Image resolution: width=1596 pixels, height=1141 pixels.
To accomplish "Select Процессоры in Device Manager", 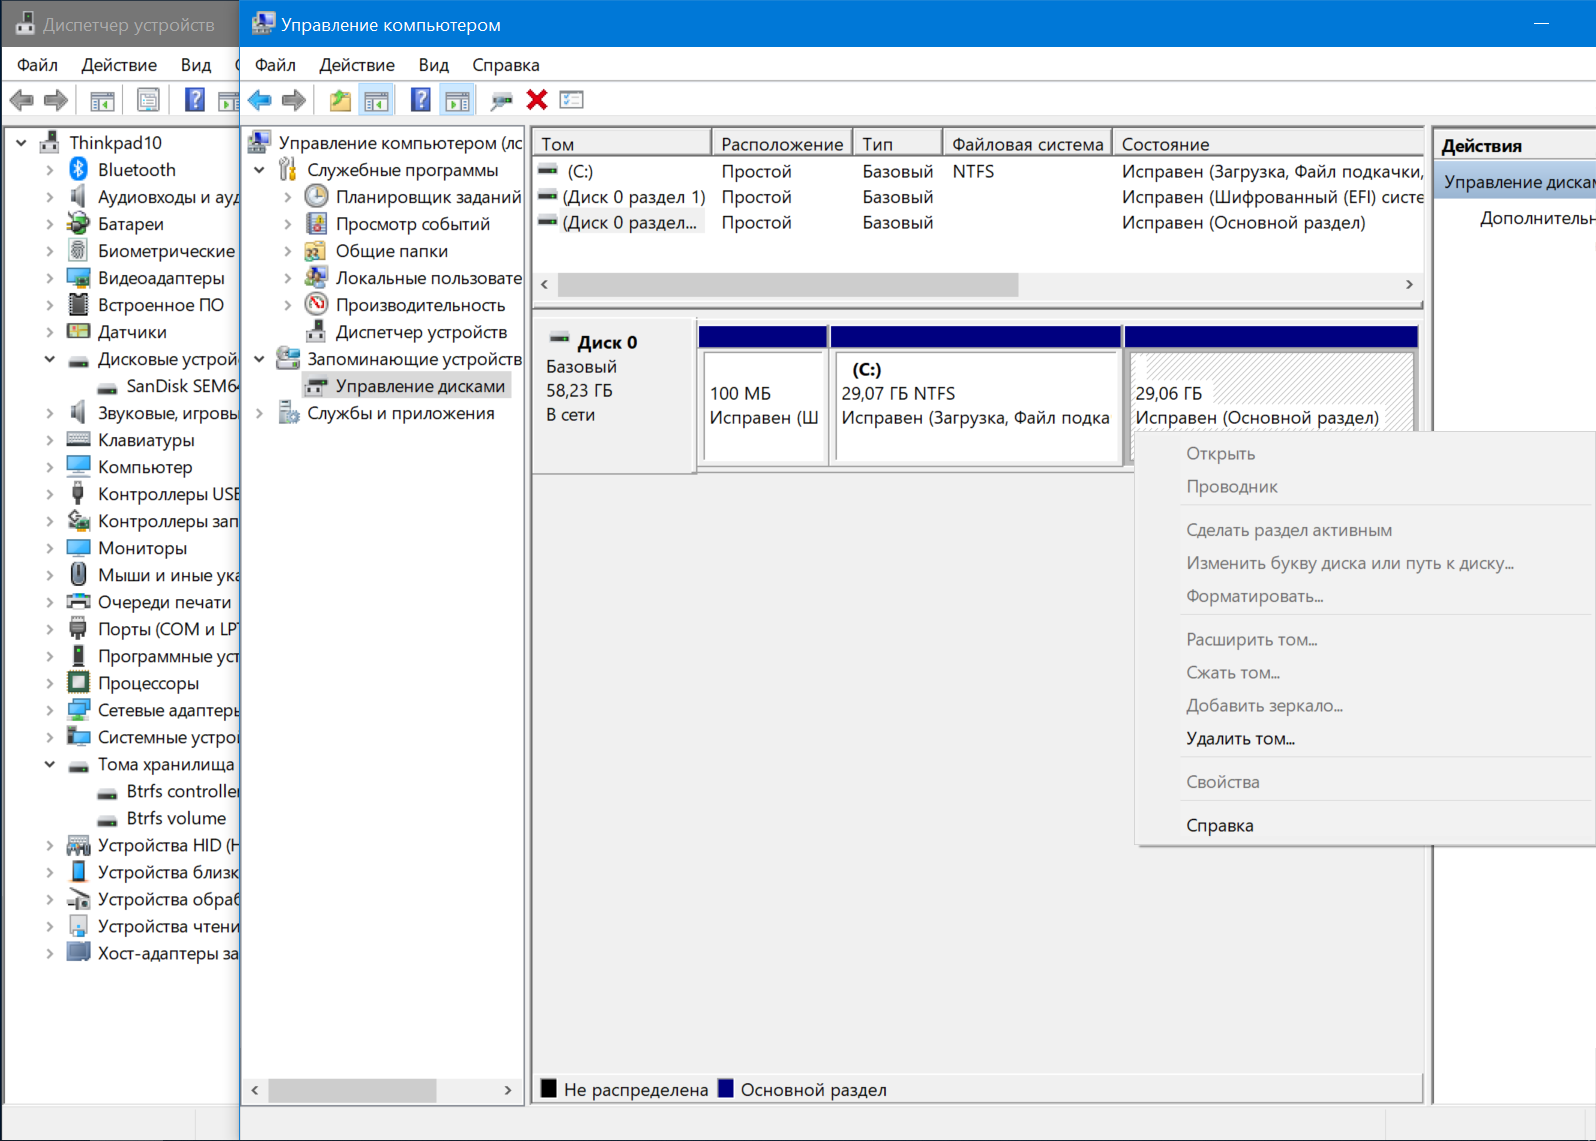I will 148,683.
